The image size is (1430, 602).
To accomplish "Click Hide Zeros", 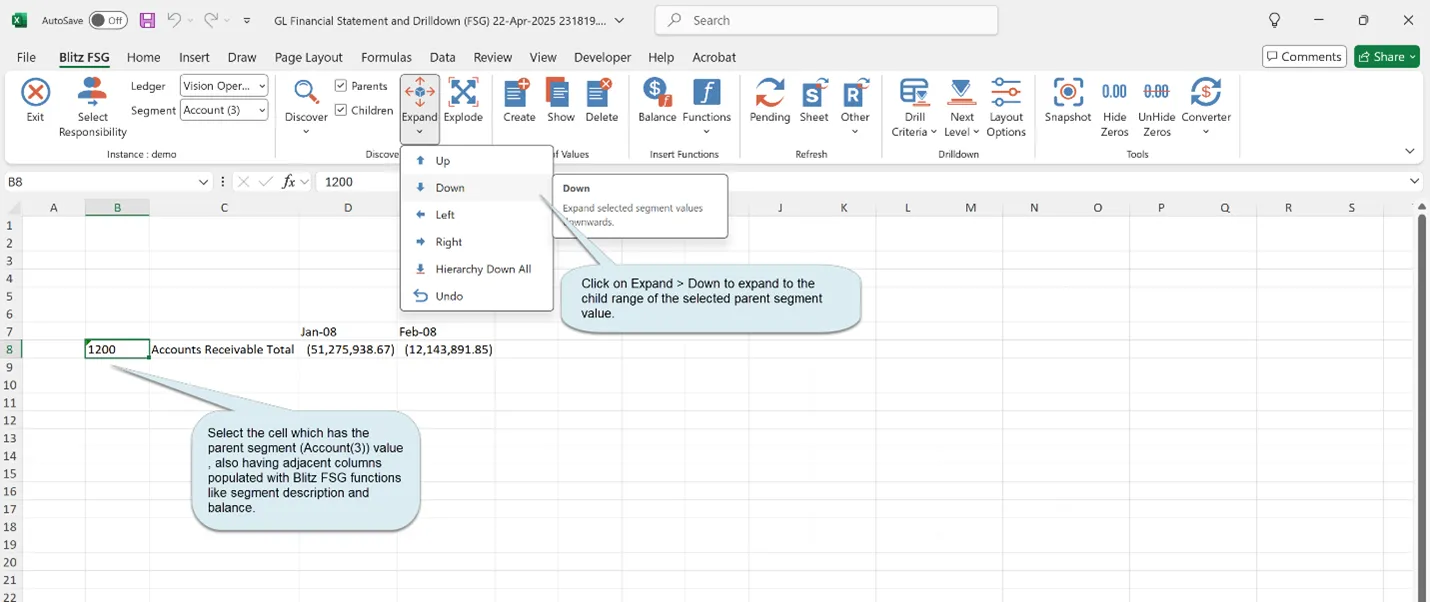I will (1114, 108).
